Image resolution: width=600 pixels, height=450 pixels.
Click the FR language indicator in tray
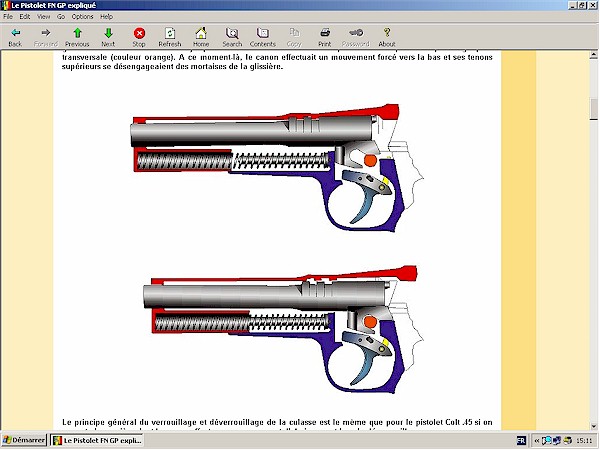click(521, 440)
